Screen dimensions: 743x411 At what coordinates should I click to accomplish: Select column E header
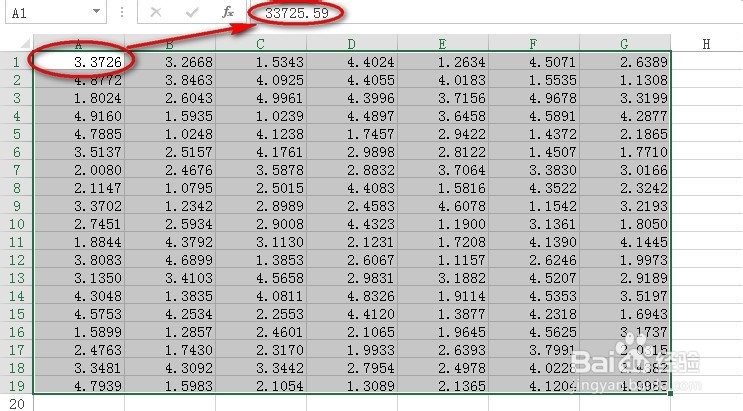pyautogui.click(x=443, y=44)
